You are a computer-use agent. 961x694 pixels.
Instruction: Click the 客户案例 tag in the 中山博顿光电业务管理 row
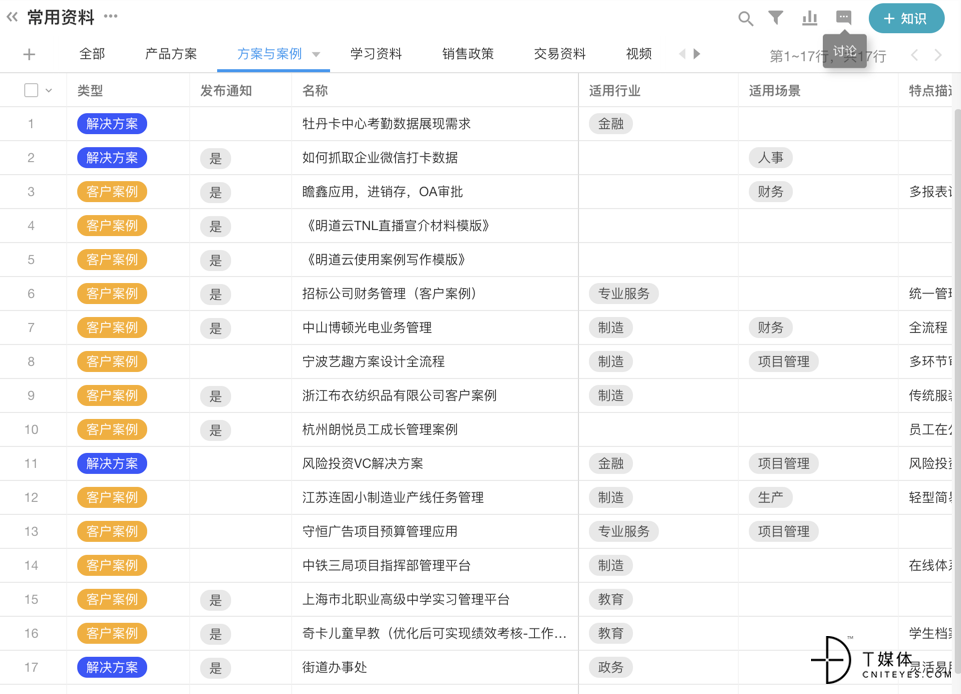click(112, 327)
